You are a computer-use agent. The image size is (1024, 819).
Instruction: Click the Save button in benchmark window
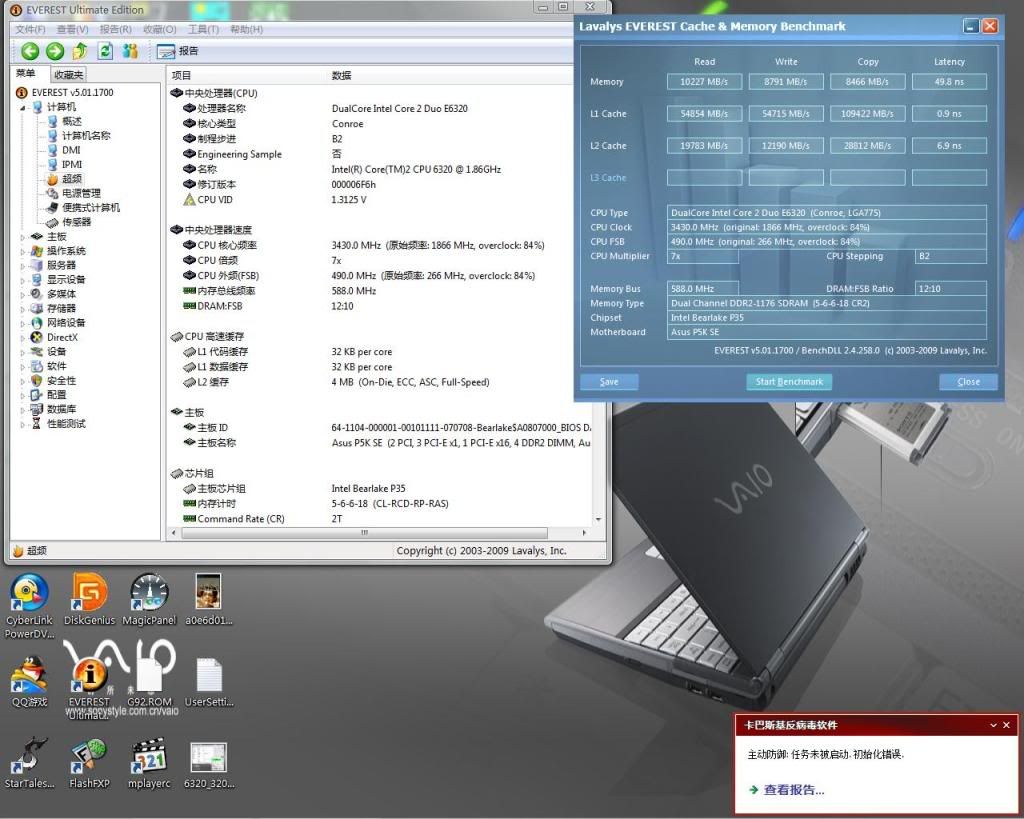(609, 381)
